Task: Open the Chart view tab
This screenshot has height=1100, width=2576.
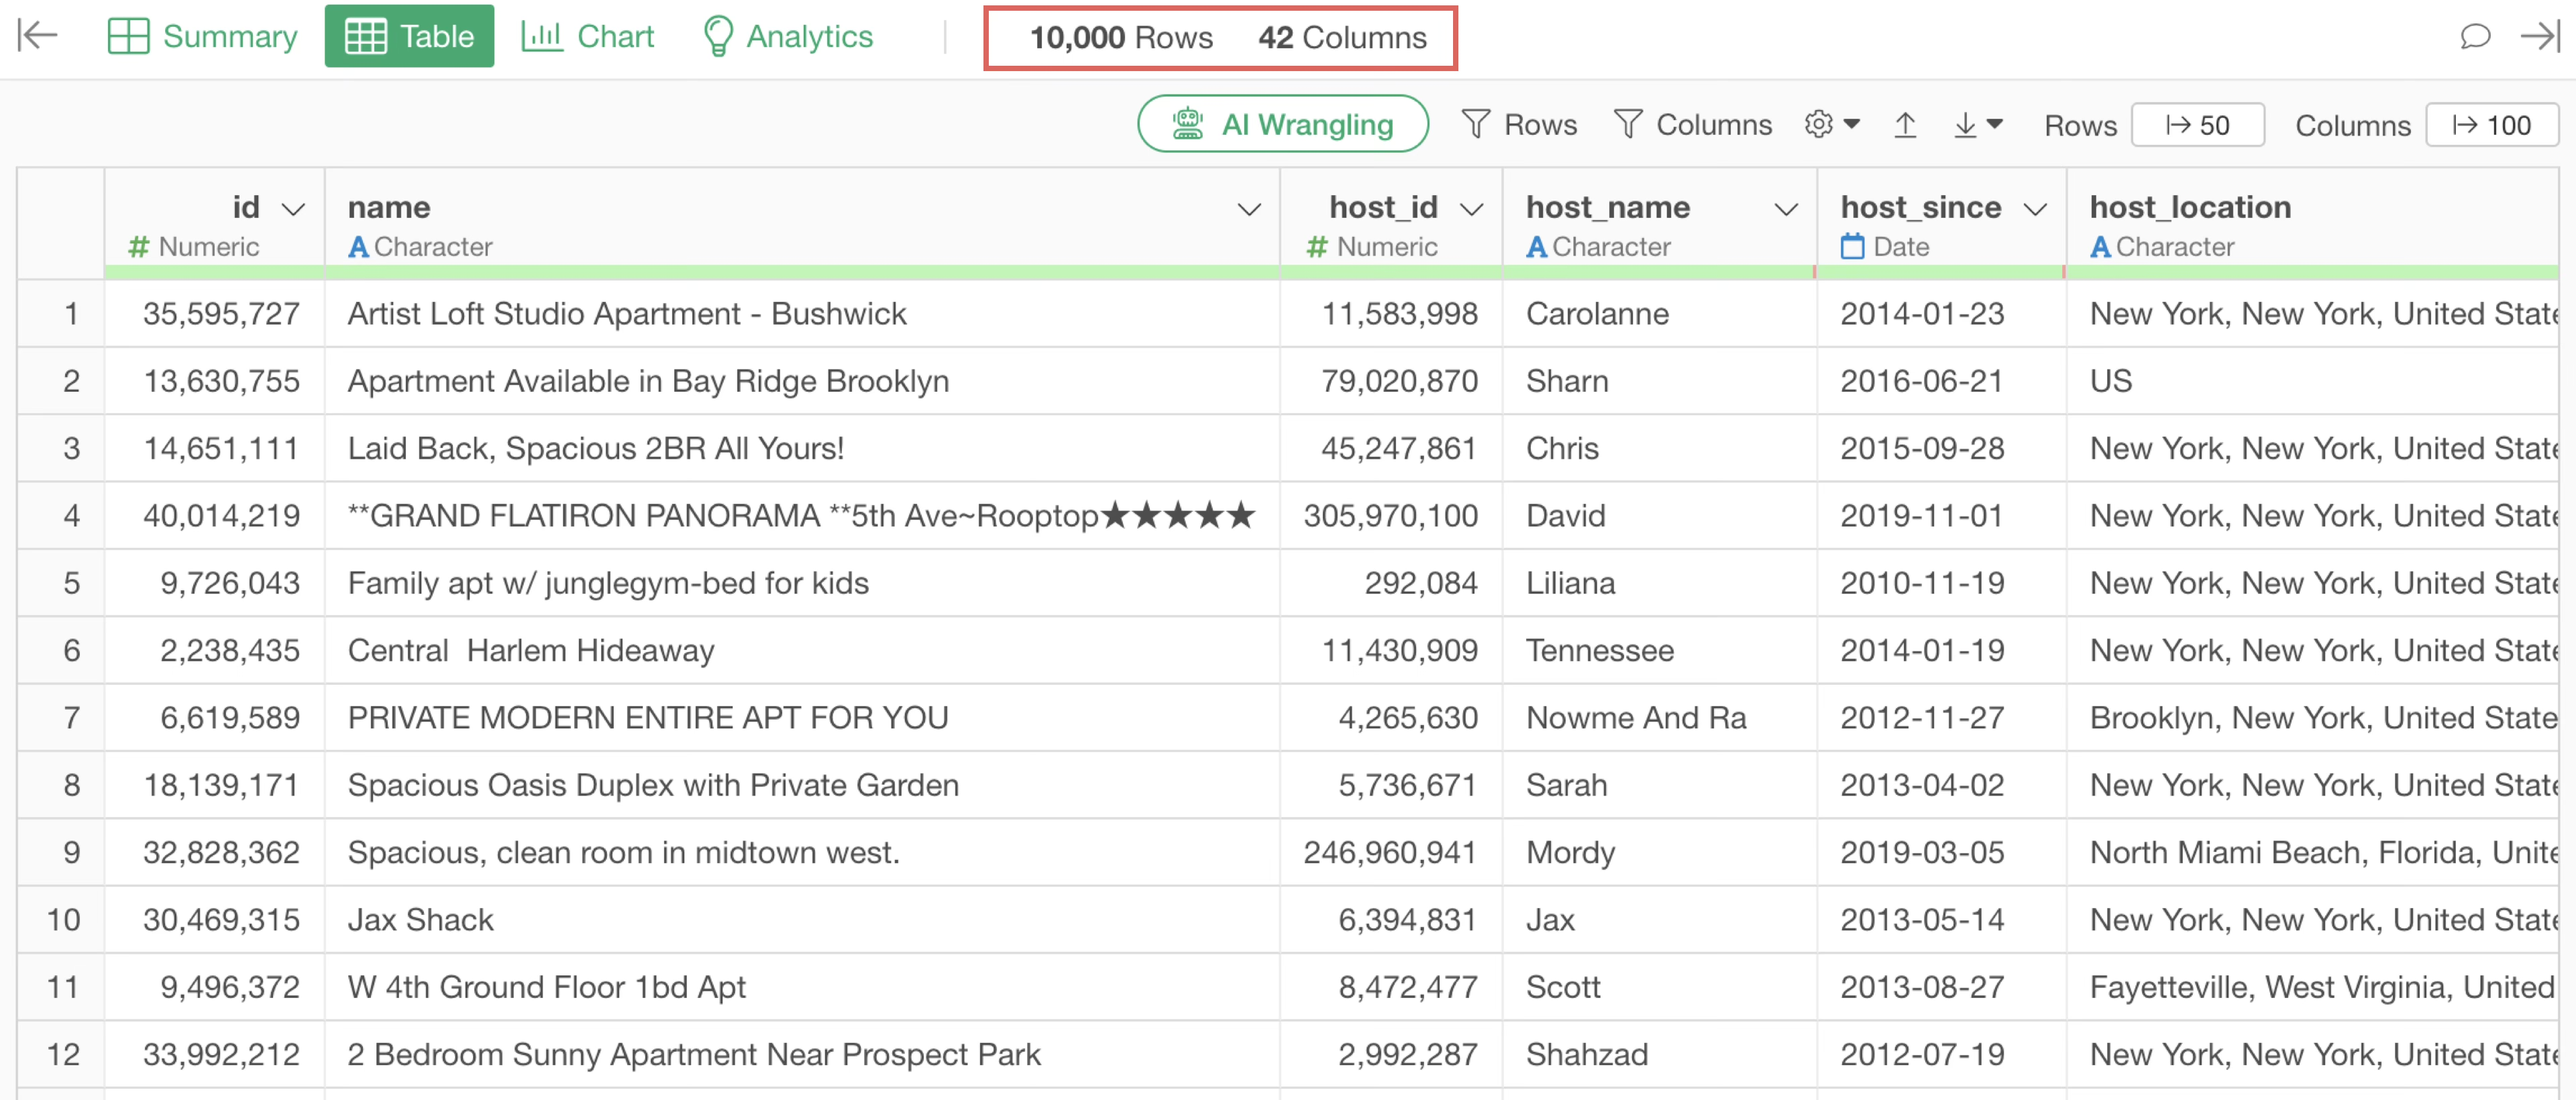Action: 587,36
